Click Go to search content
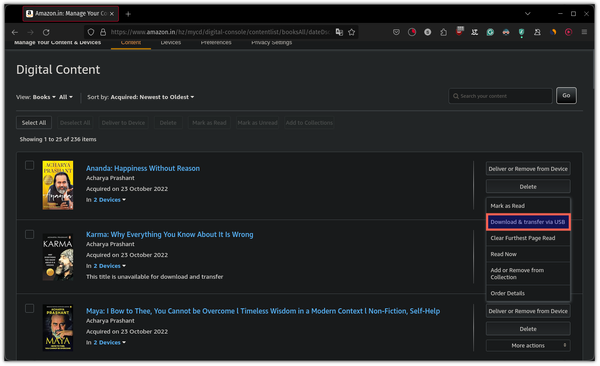Screen dimensions: 600x366 click(566, 96)
